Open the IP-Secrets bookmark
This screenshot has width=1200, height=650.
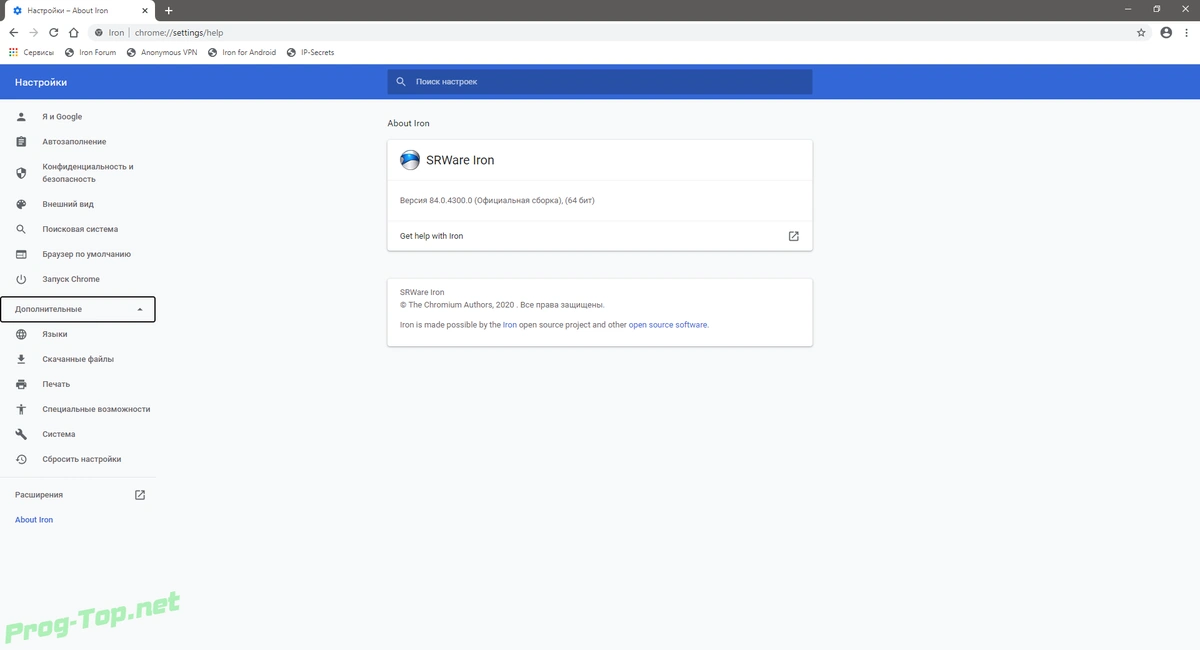(x=310, y=52)
